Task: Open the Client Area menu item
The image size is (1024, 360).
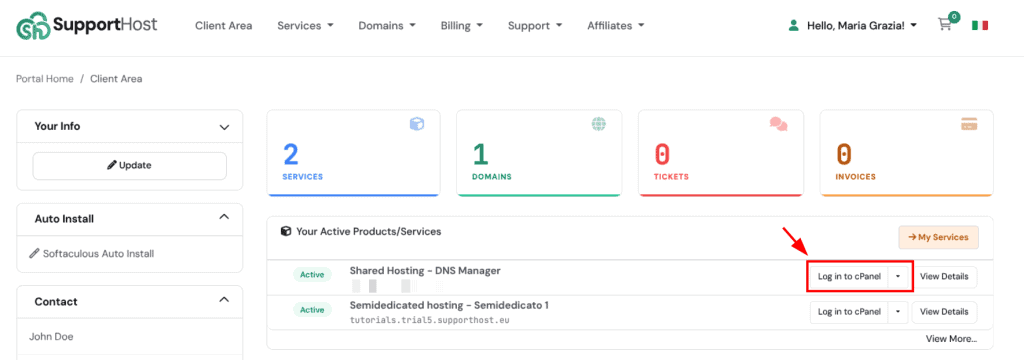Action: 223,25
